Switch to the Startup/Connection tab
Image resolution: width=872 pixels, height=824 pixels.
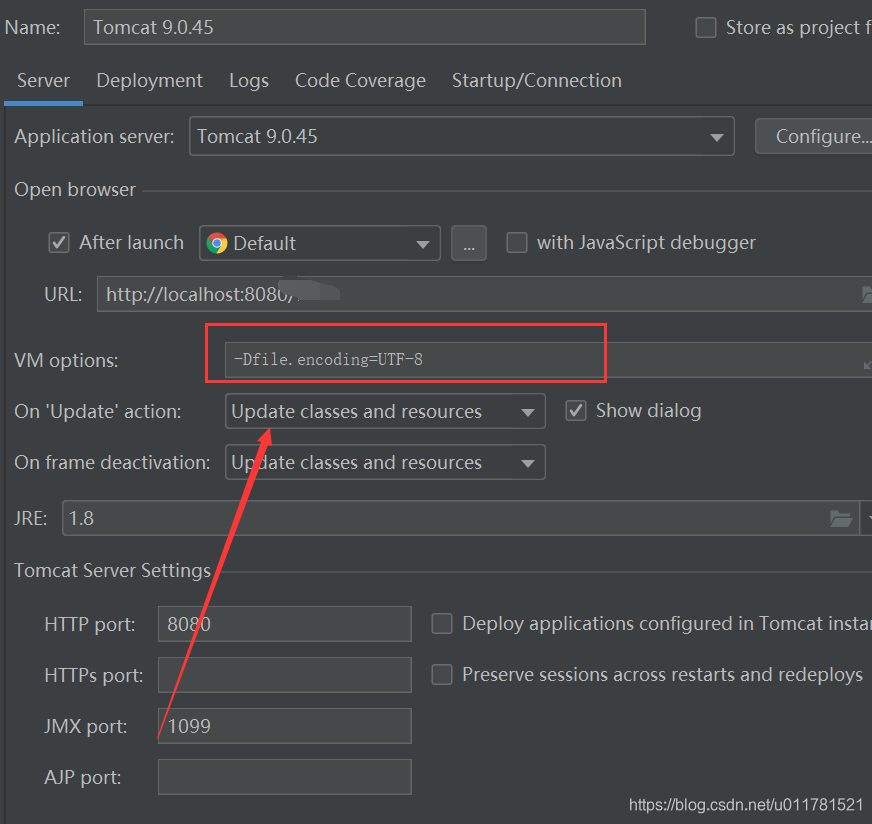(x=537, y=81)
